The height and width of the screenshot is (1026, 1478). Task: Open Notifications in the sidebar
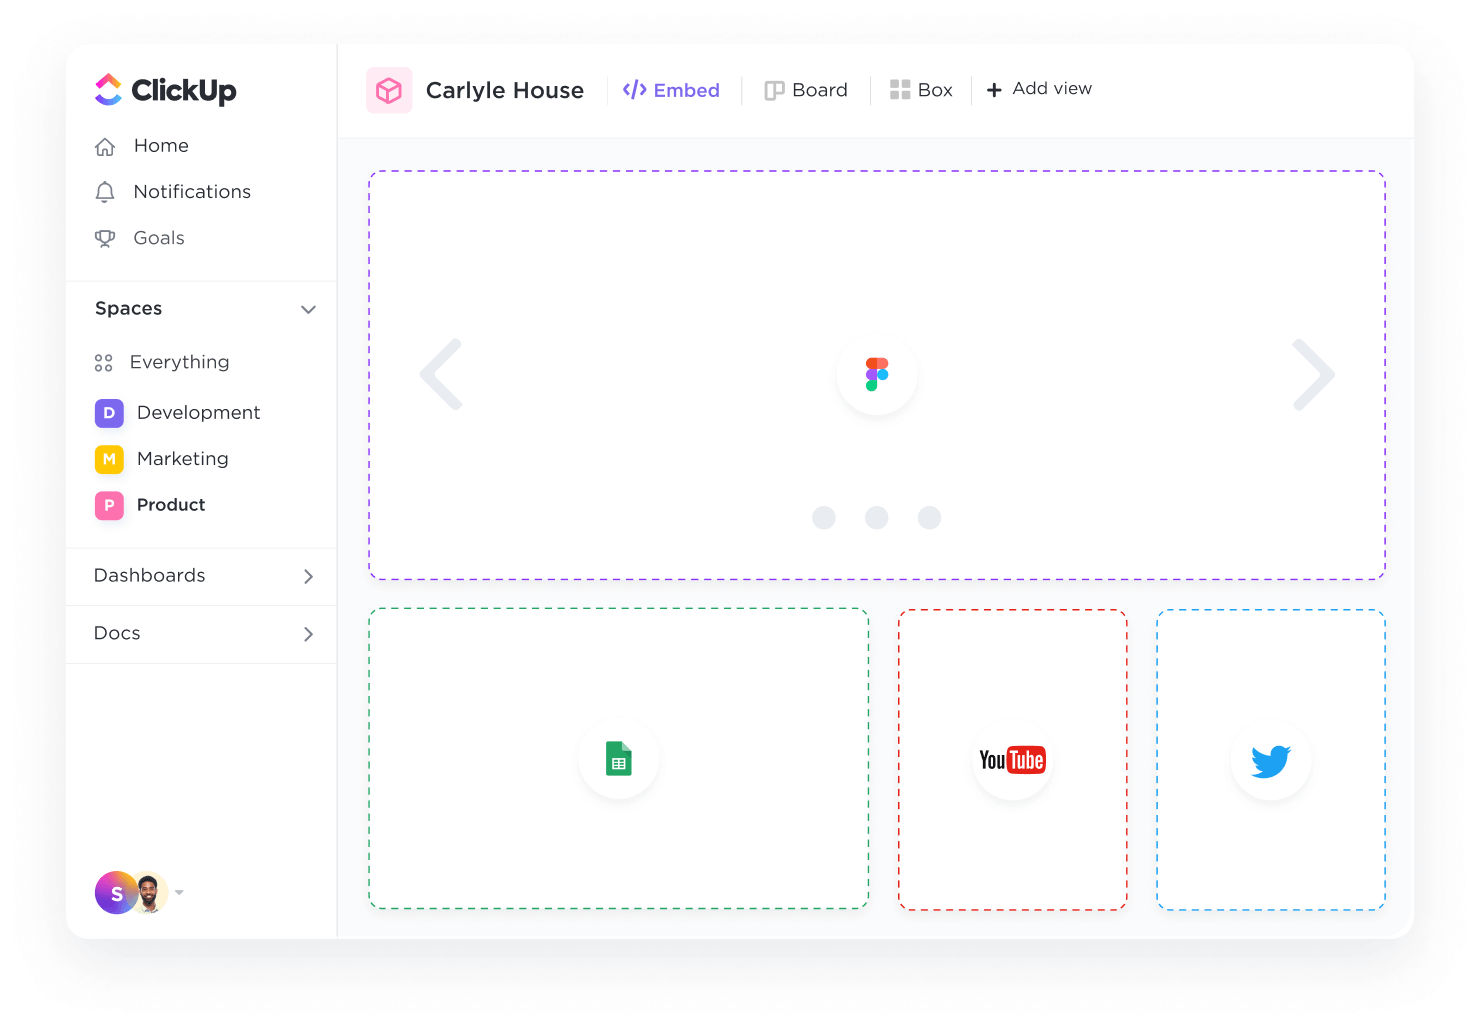point(192,192)
